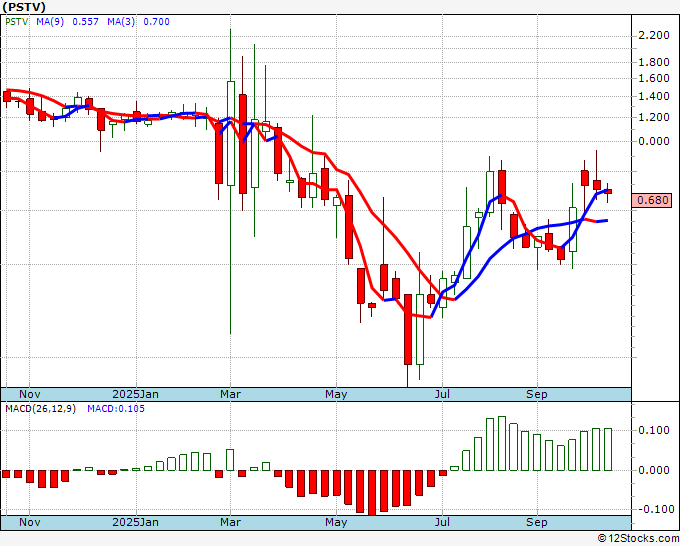This screenshot has height=546, width=680.
Task: Click Jul on the price chart timeline
Action: coord(441,394)
